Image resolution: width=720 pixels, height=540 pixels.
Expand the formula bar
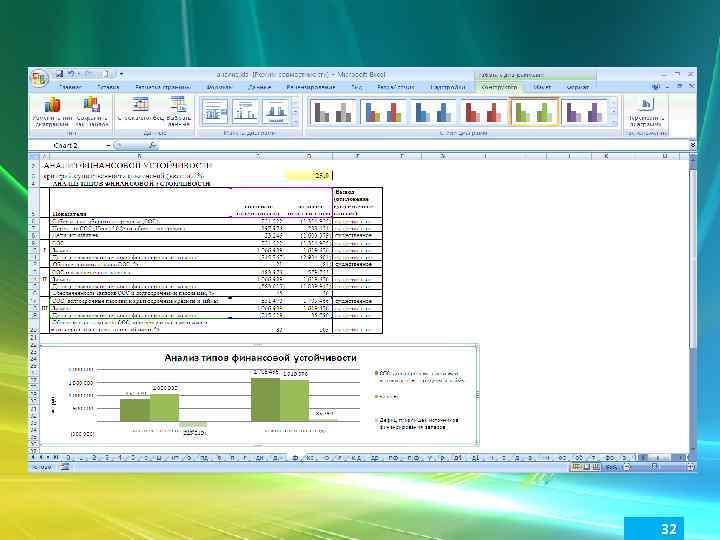[x=693, y=146]
